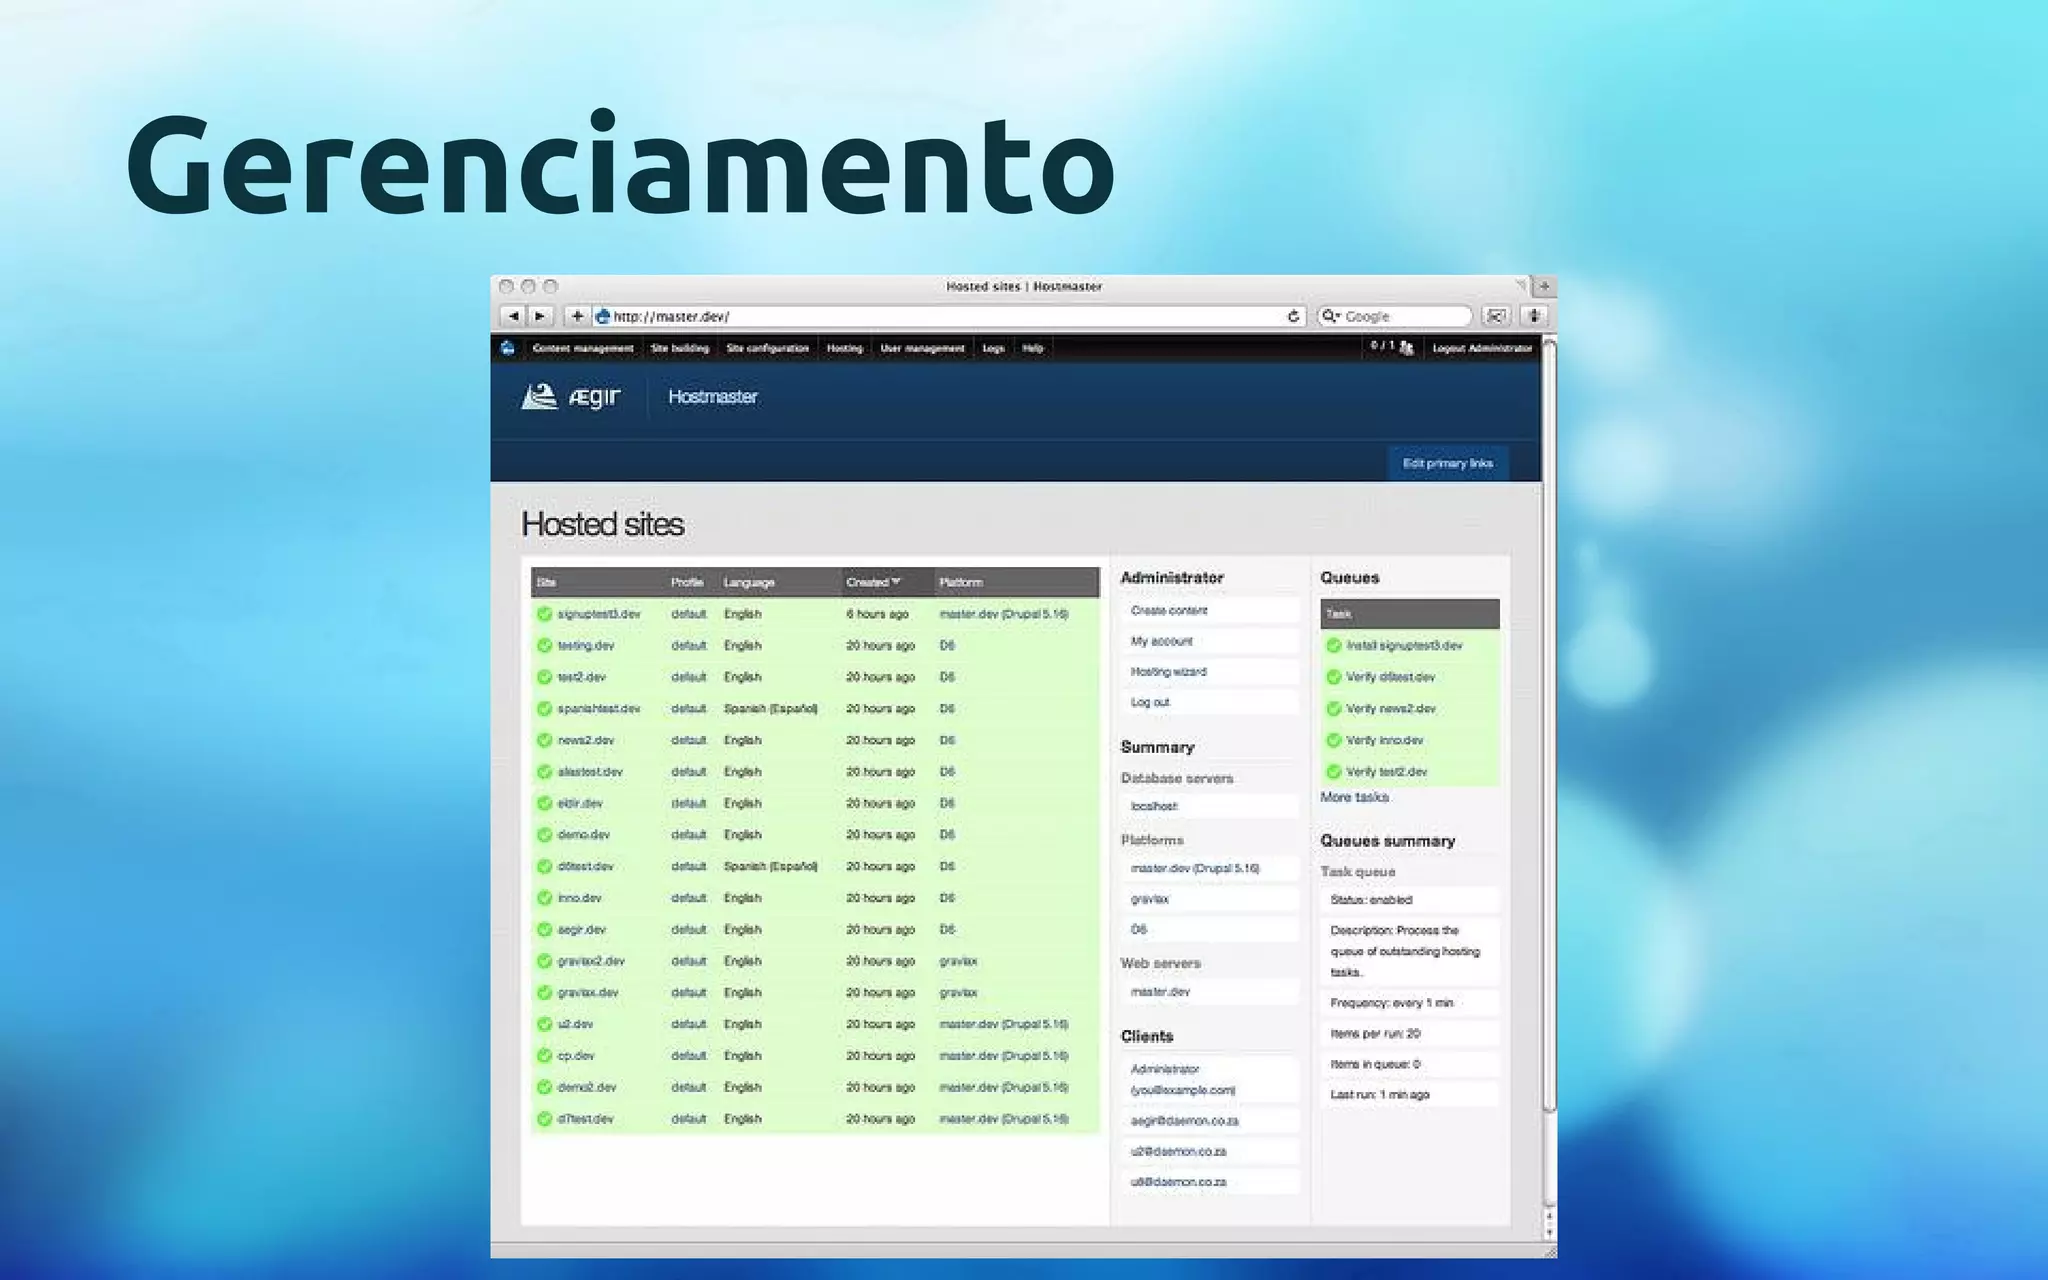
Task: Open the spanishtest.dev site link
Action: click(x=598, y=709)
